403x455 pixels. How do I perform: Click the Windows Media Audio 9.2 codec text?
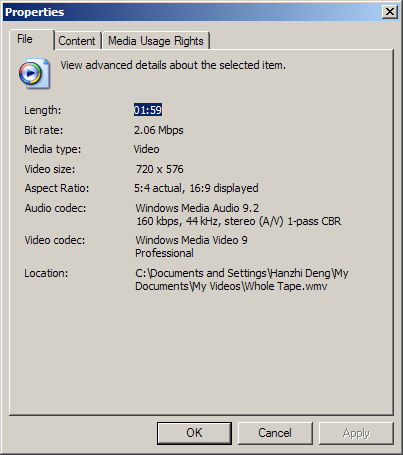pyautogui.click(x=197, y=208)
